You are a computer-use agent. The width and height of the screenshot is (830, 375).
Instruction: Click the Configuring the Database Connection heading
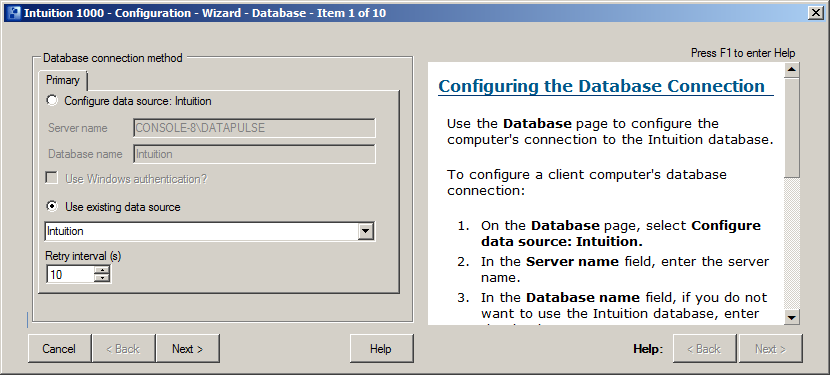click(602, 86)
